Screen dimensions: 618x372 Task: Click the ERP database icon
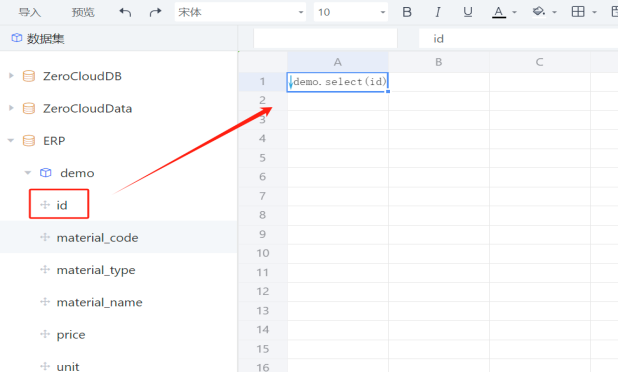(29, 140)
